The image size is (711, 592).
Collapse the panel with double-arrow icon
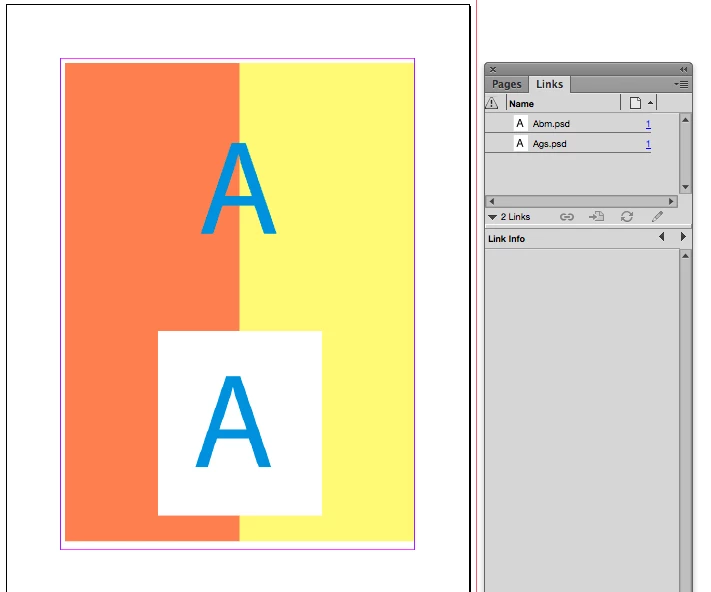tap(683, 69)
